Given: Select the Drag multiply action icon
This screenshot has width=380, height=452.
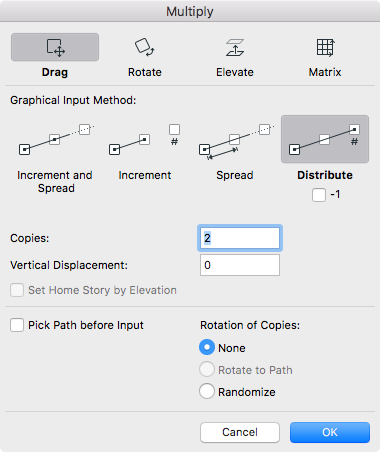Looking at the screenshot, I should (x=55, y=47).
